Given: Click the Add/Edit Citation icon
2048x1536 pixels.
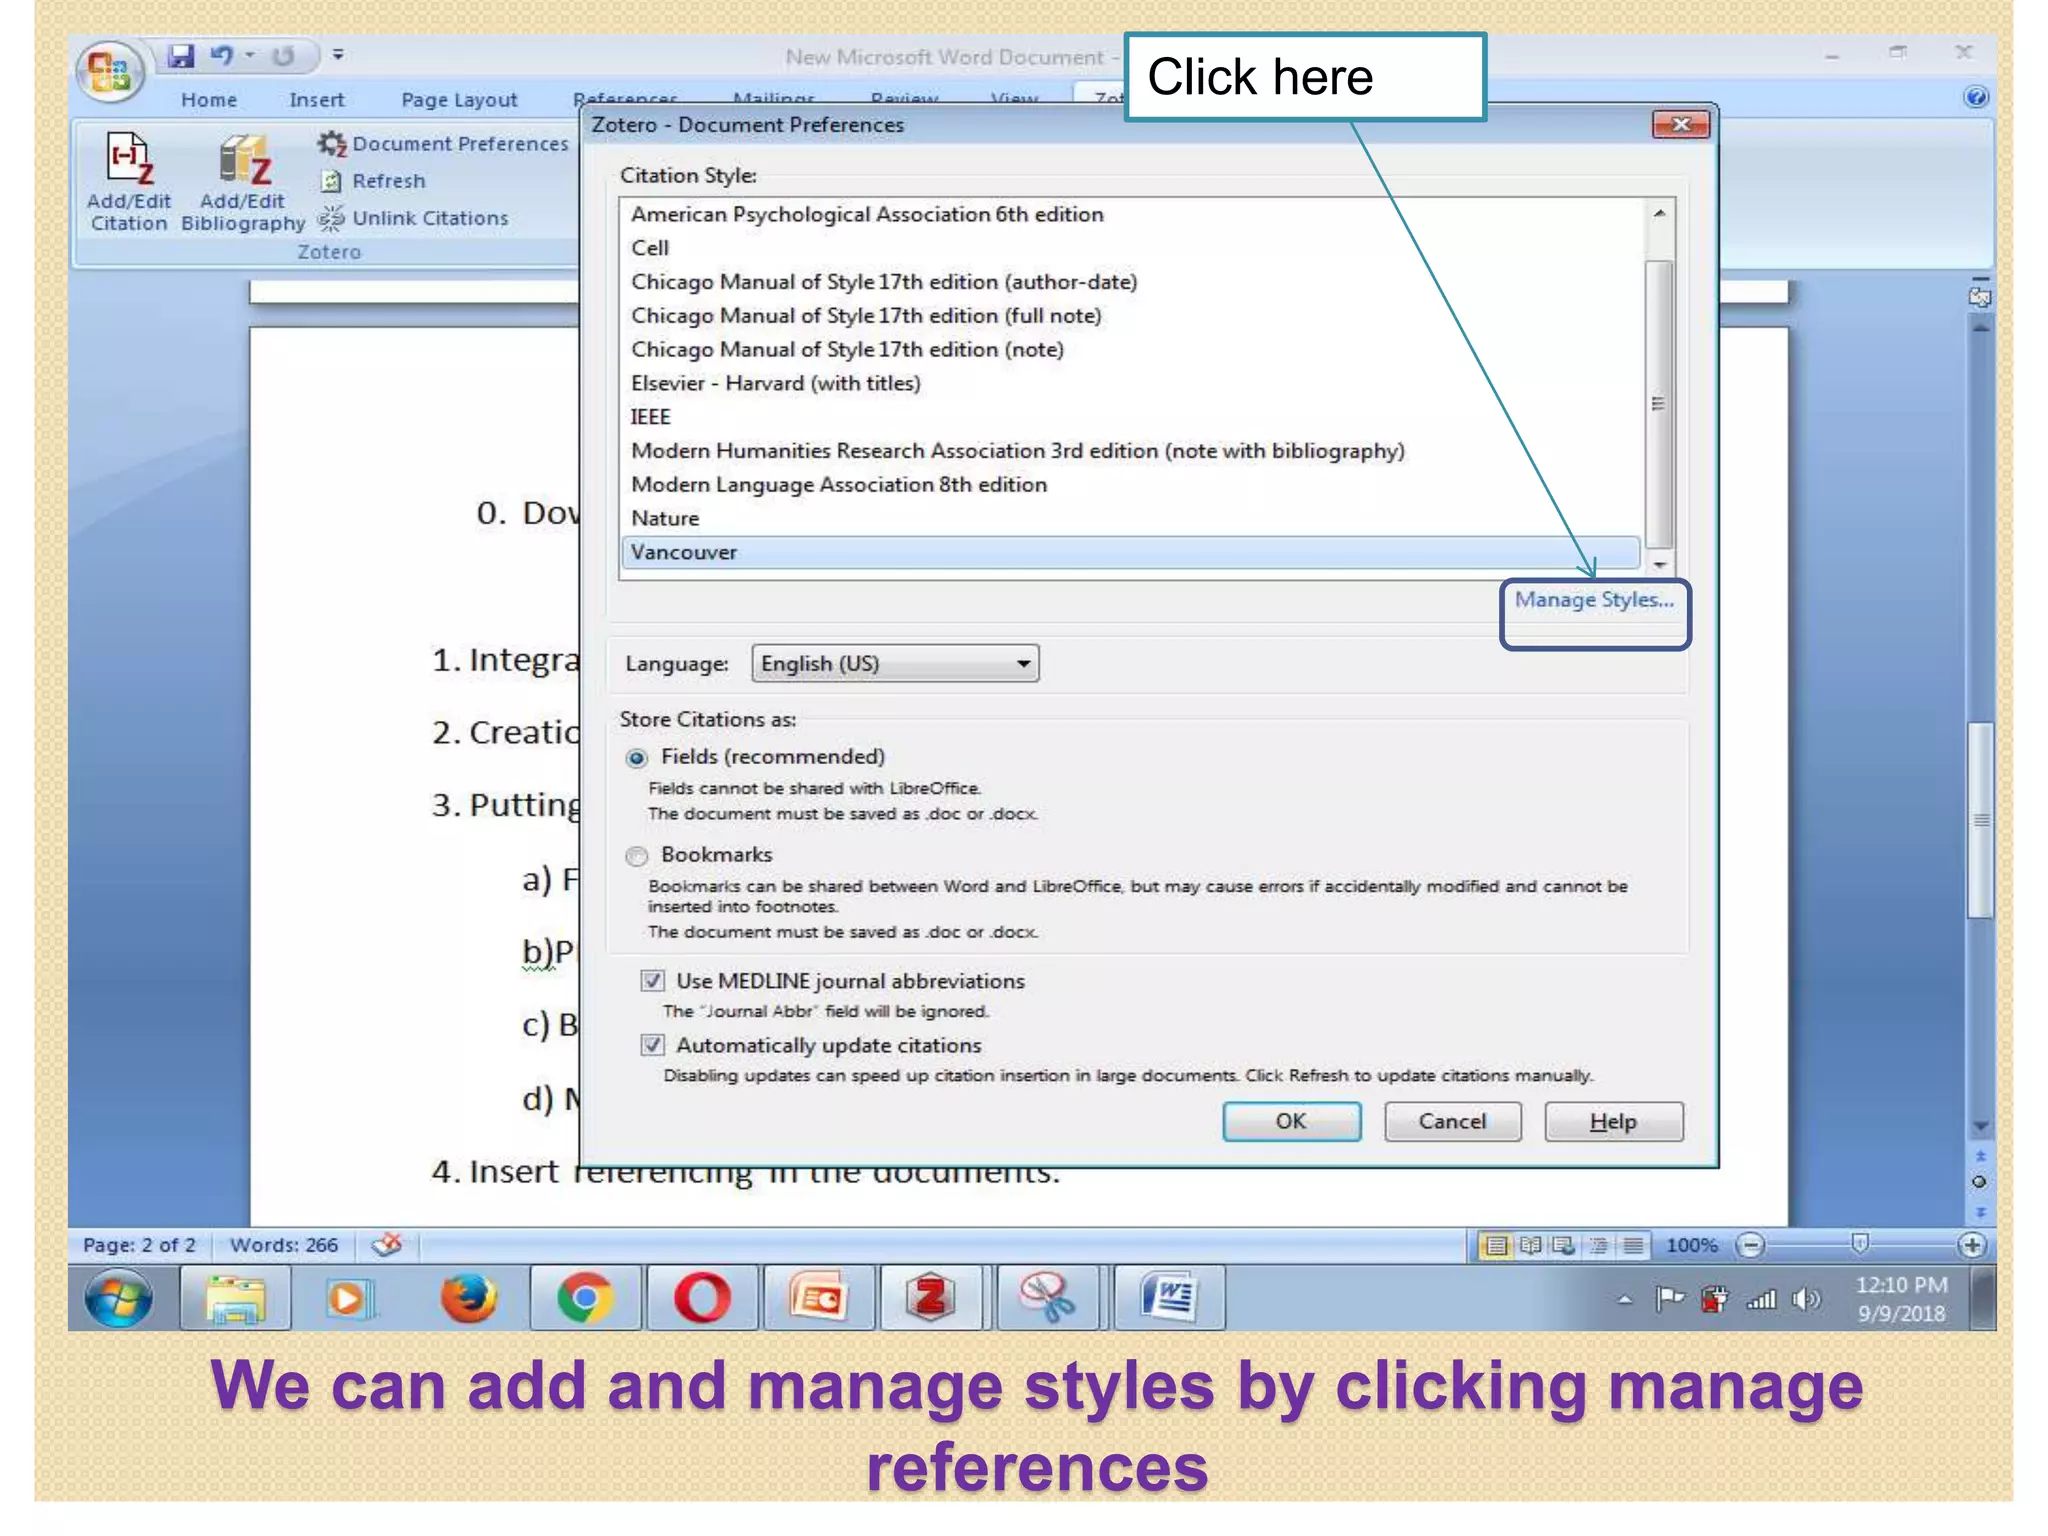Looking at the screenshot, I should tap(129, 182).
